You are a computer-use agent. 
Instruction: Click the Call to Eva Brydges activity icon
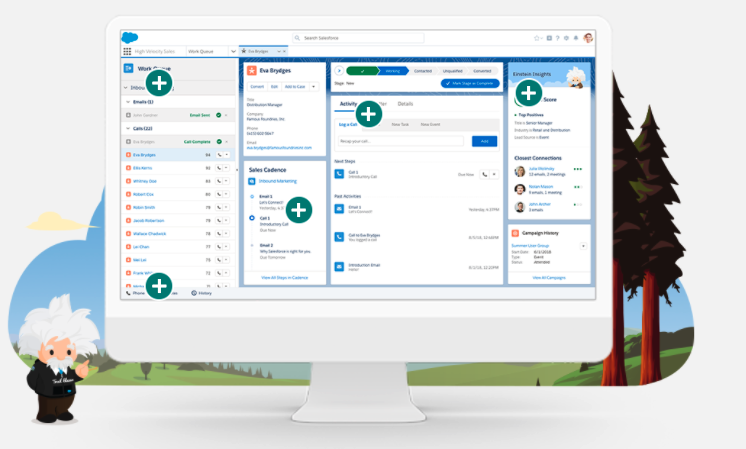339,236
